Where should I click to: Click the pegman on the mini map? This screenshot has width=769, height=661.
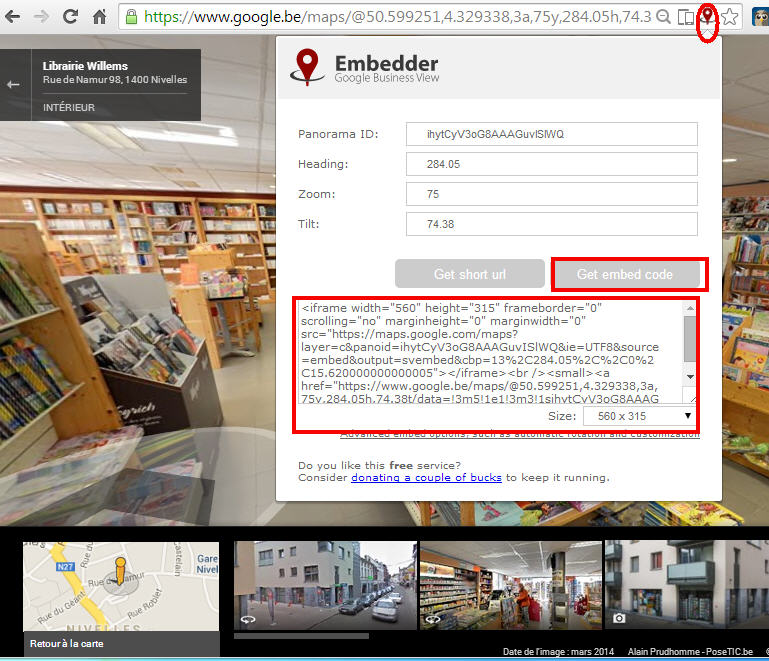pos(120,571)
